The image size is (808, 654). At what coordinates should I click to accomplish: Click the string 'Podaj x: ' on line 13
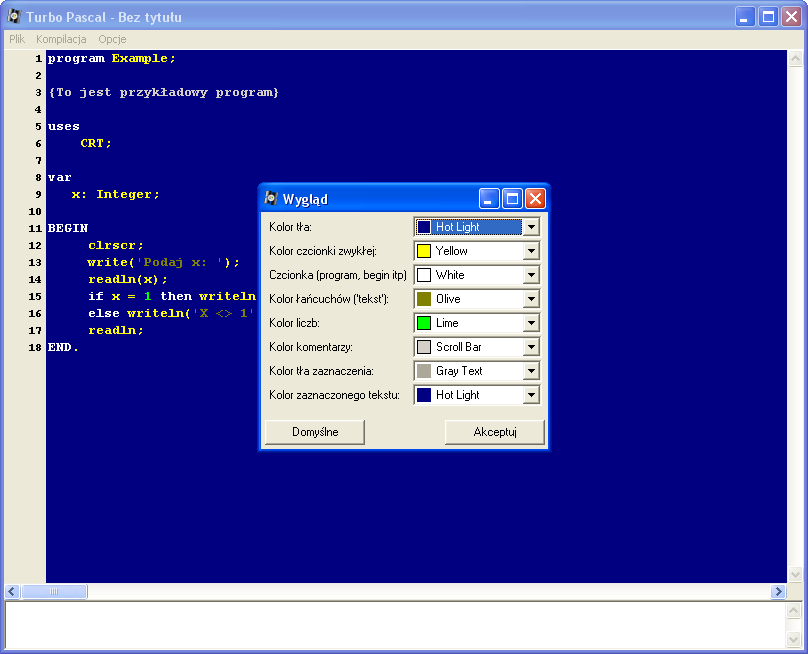pyautogui.click(x=180, y=262)
